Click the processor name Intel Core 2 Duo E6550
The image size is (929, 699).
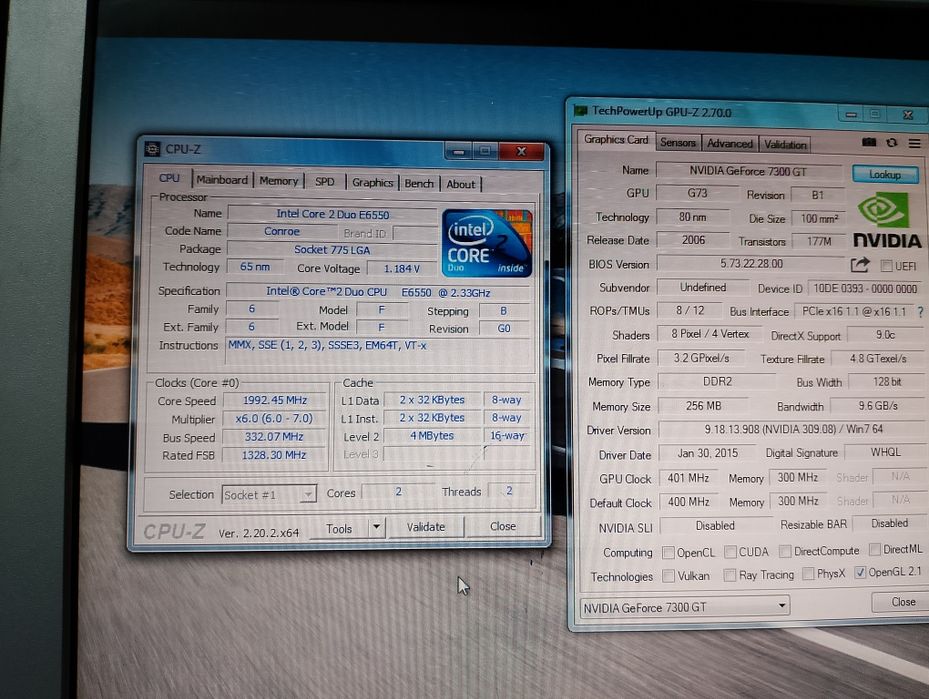pos(332,214)
